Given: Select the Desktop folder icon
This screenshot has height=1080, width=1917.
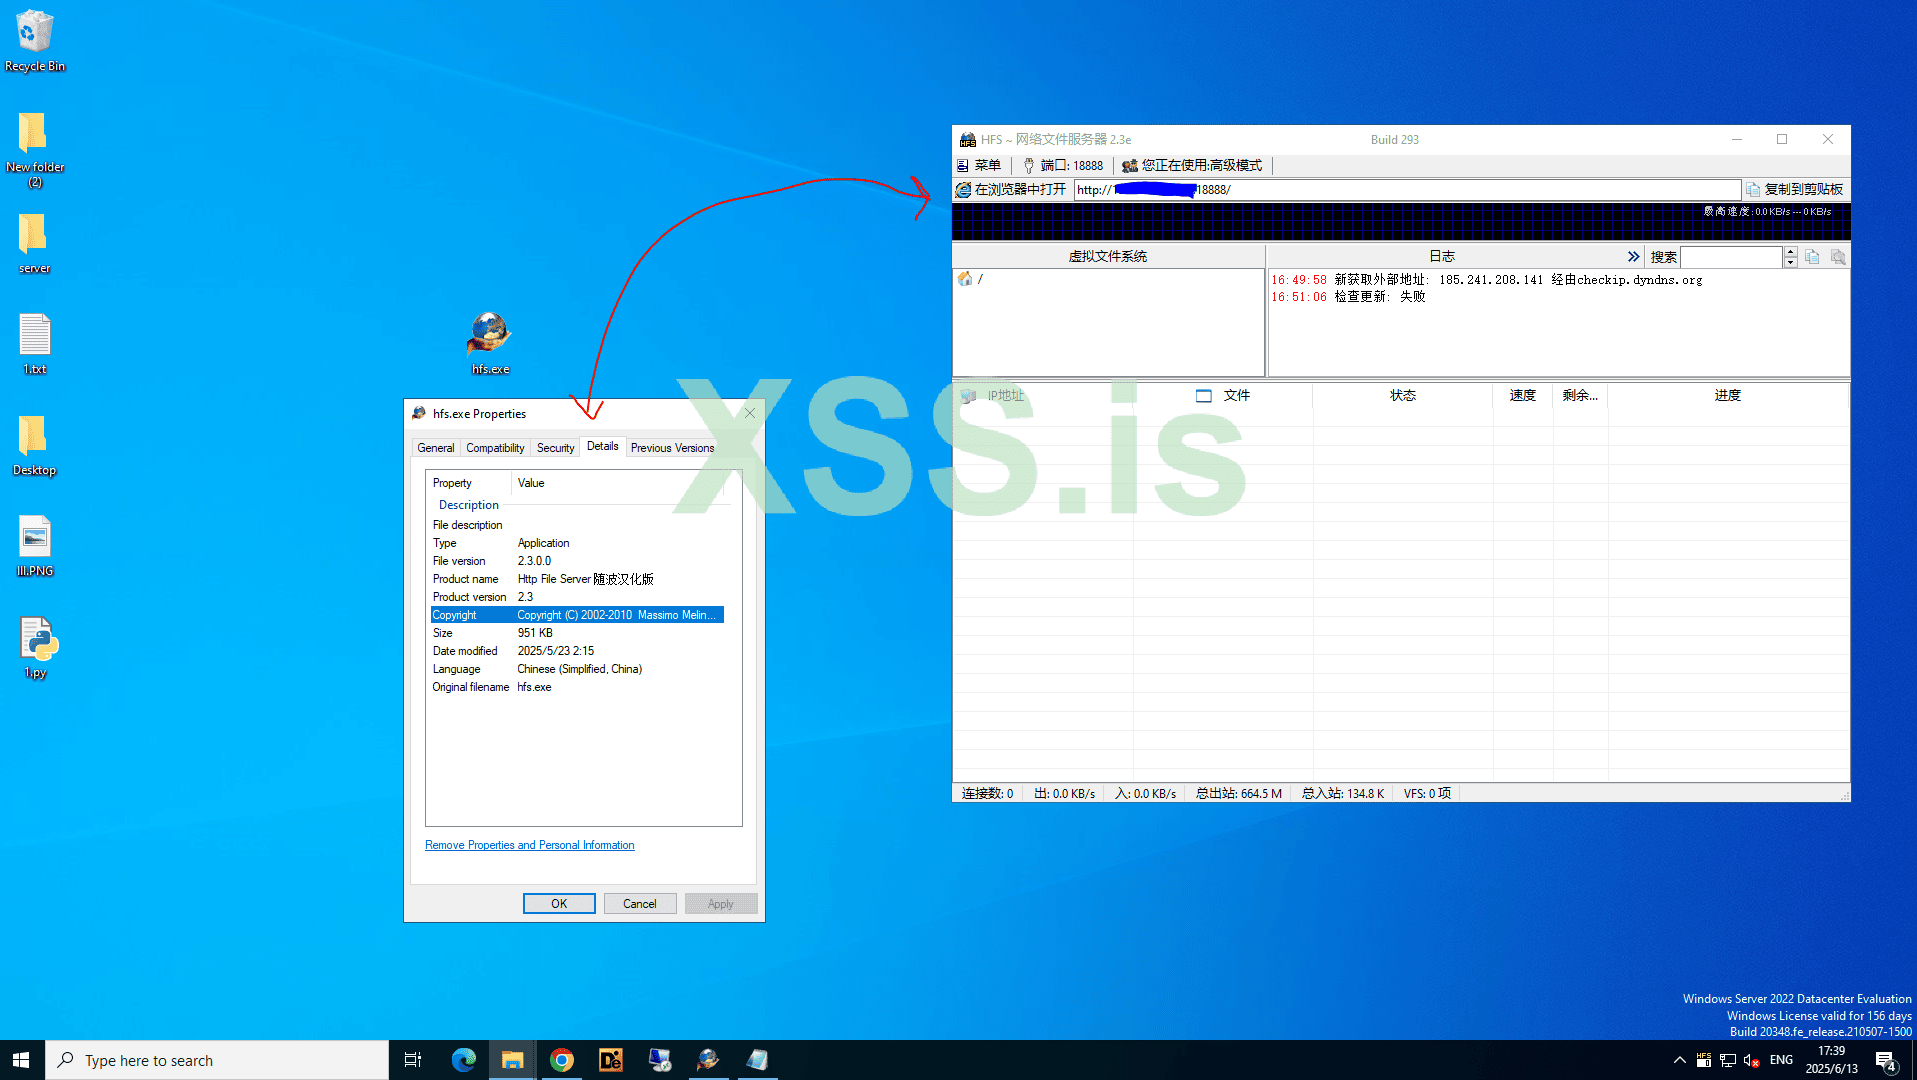Looking at the screenshot, I should (x=35, y=445).
